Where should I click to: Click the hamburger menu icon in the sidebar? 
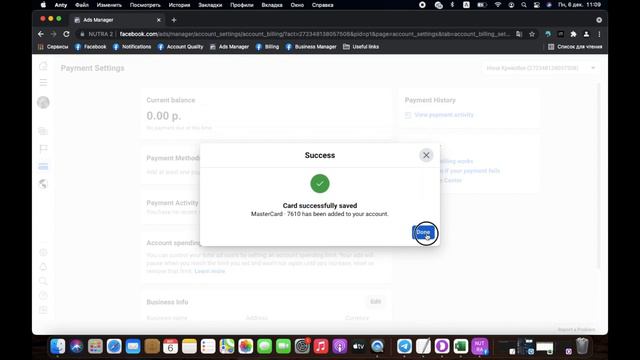[x=43, y=83]
